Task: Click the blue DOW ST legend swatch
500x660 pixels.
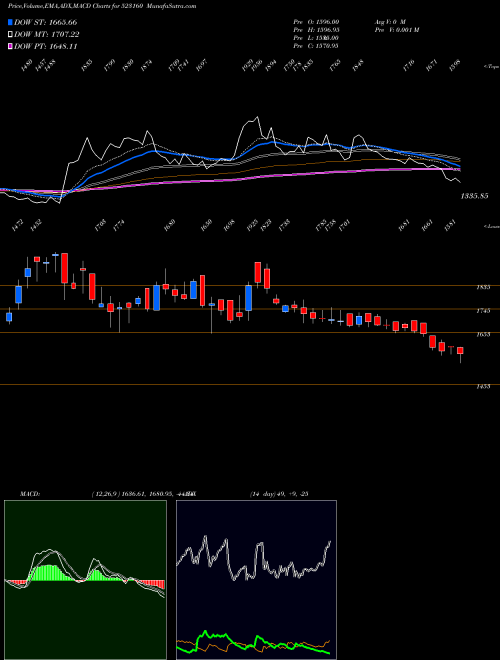Action: pos(11,22)
